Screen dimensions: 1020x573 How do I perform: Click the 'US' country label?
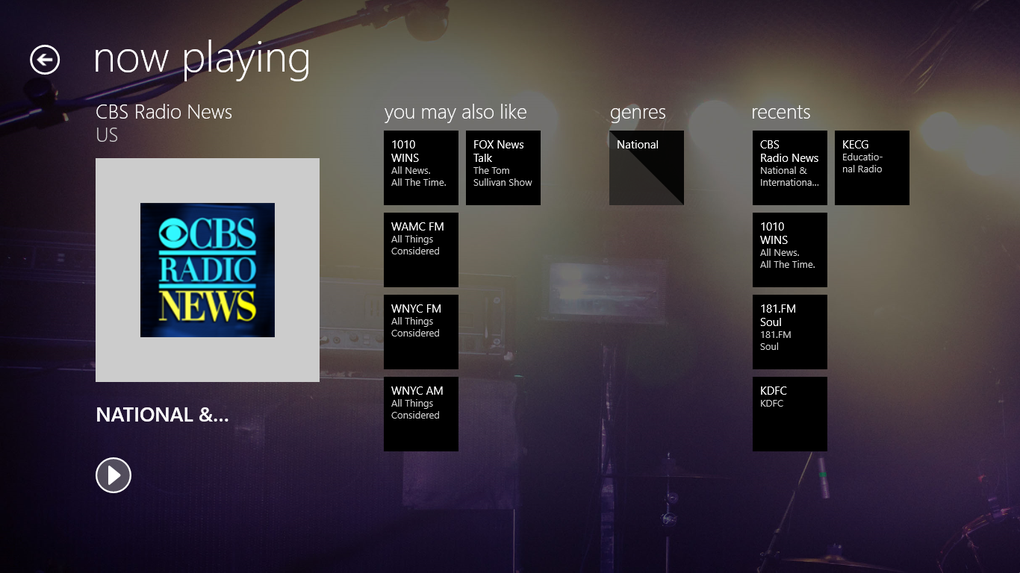tap(107, 135)
